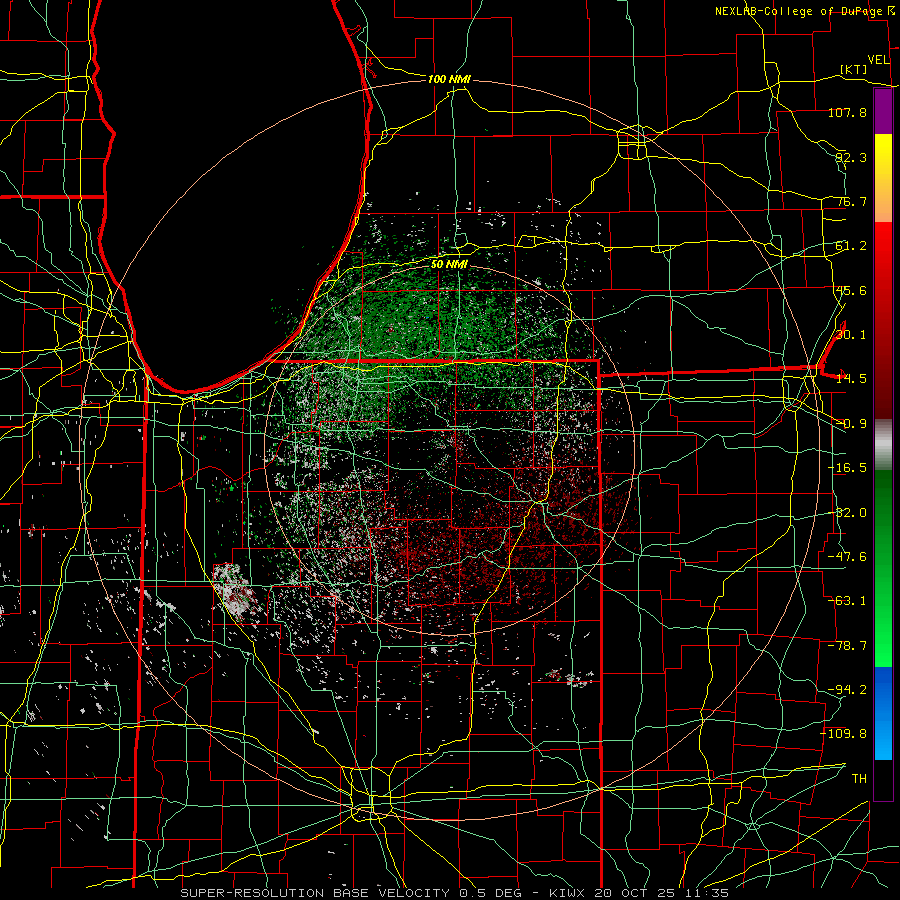Click the -0.9 velocity scale value
Screen dimensions: 900x900
(x=851, y=424)
